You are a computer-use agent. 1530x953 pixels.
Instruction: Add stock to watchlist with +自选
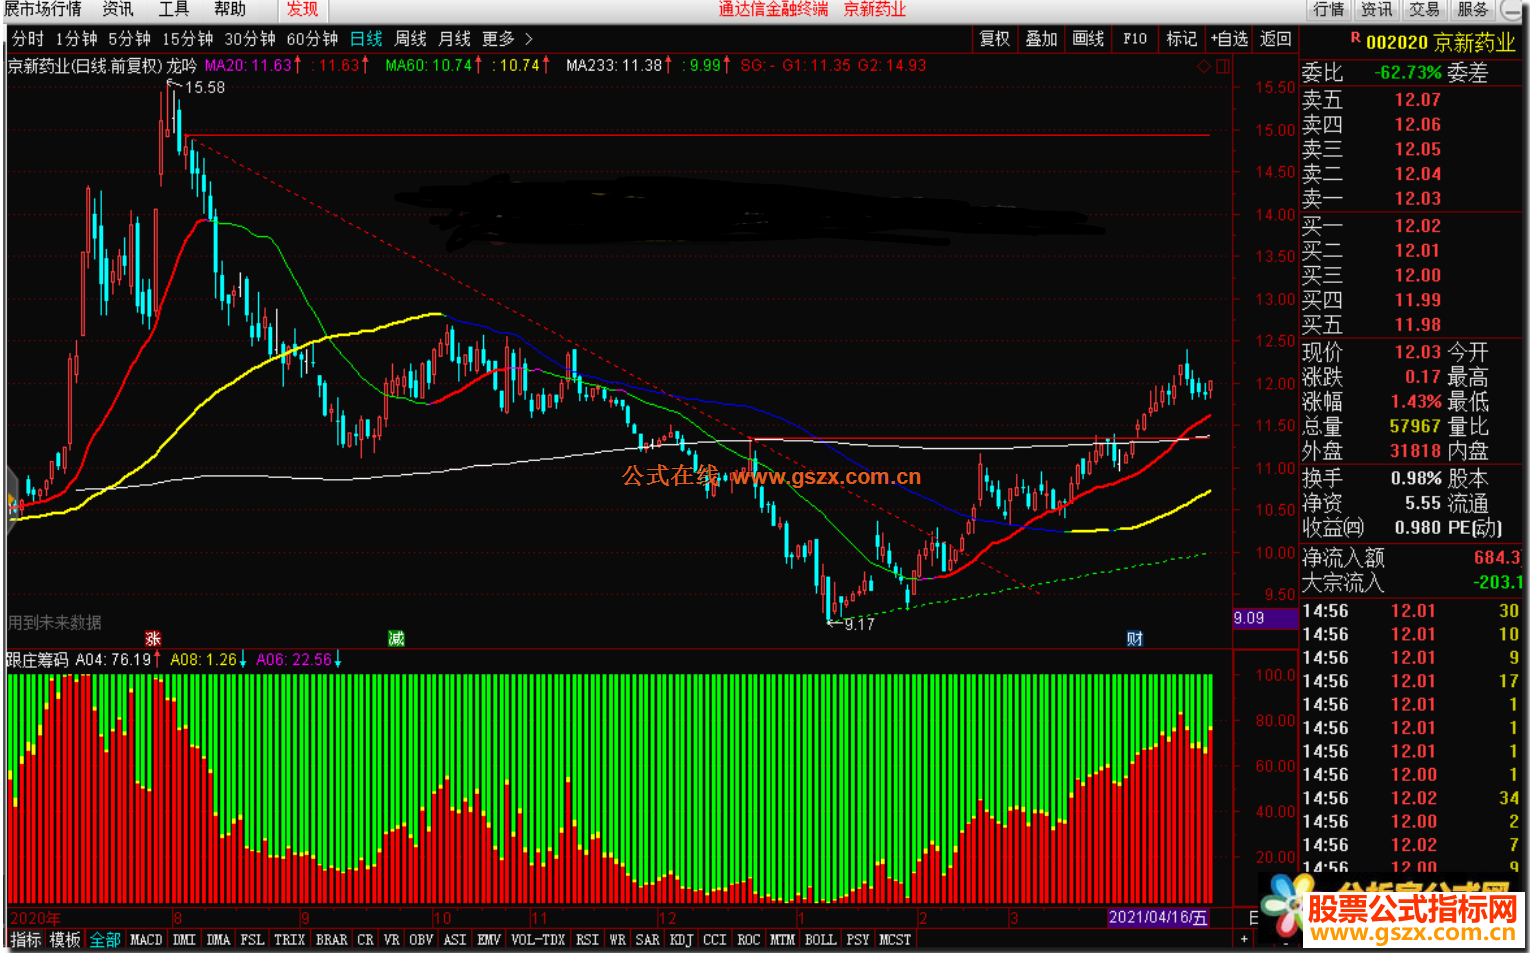pyautogui.click(x=1229, y=39)
